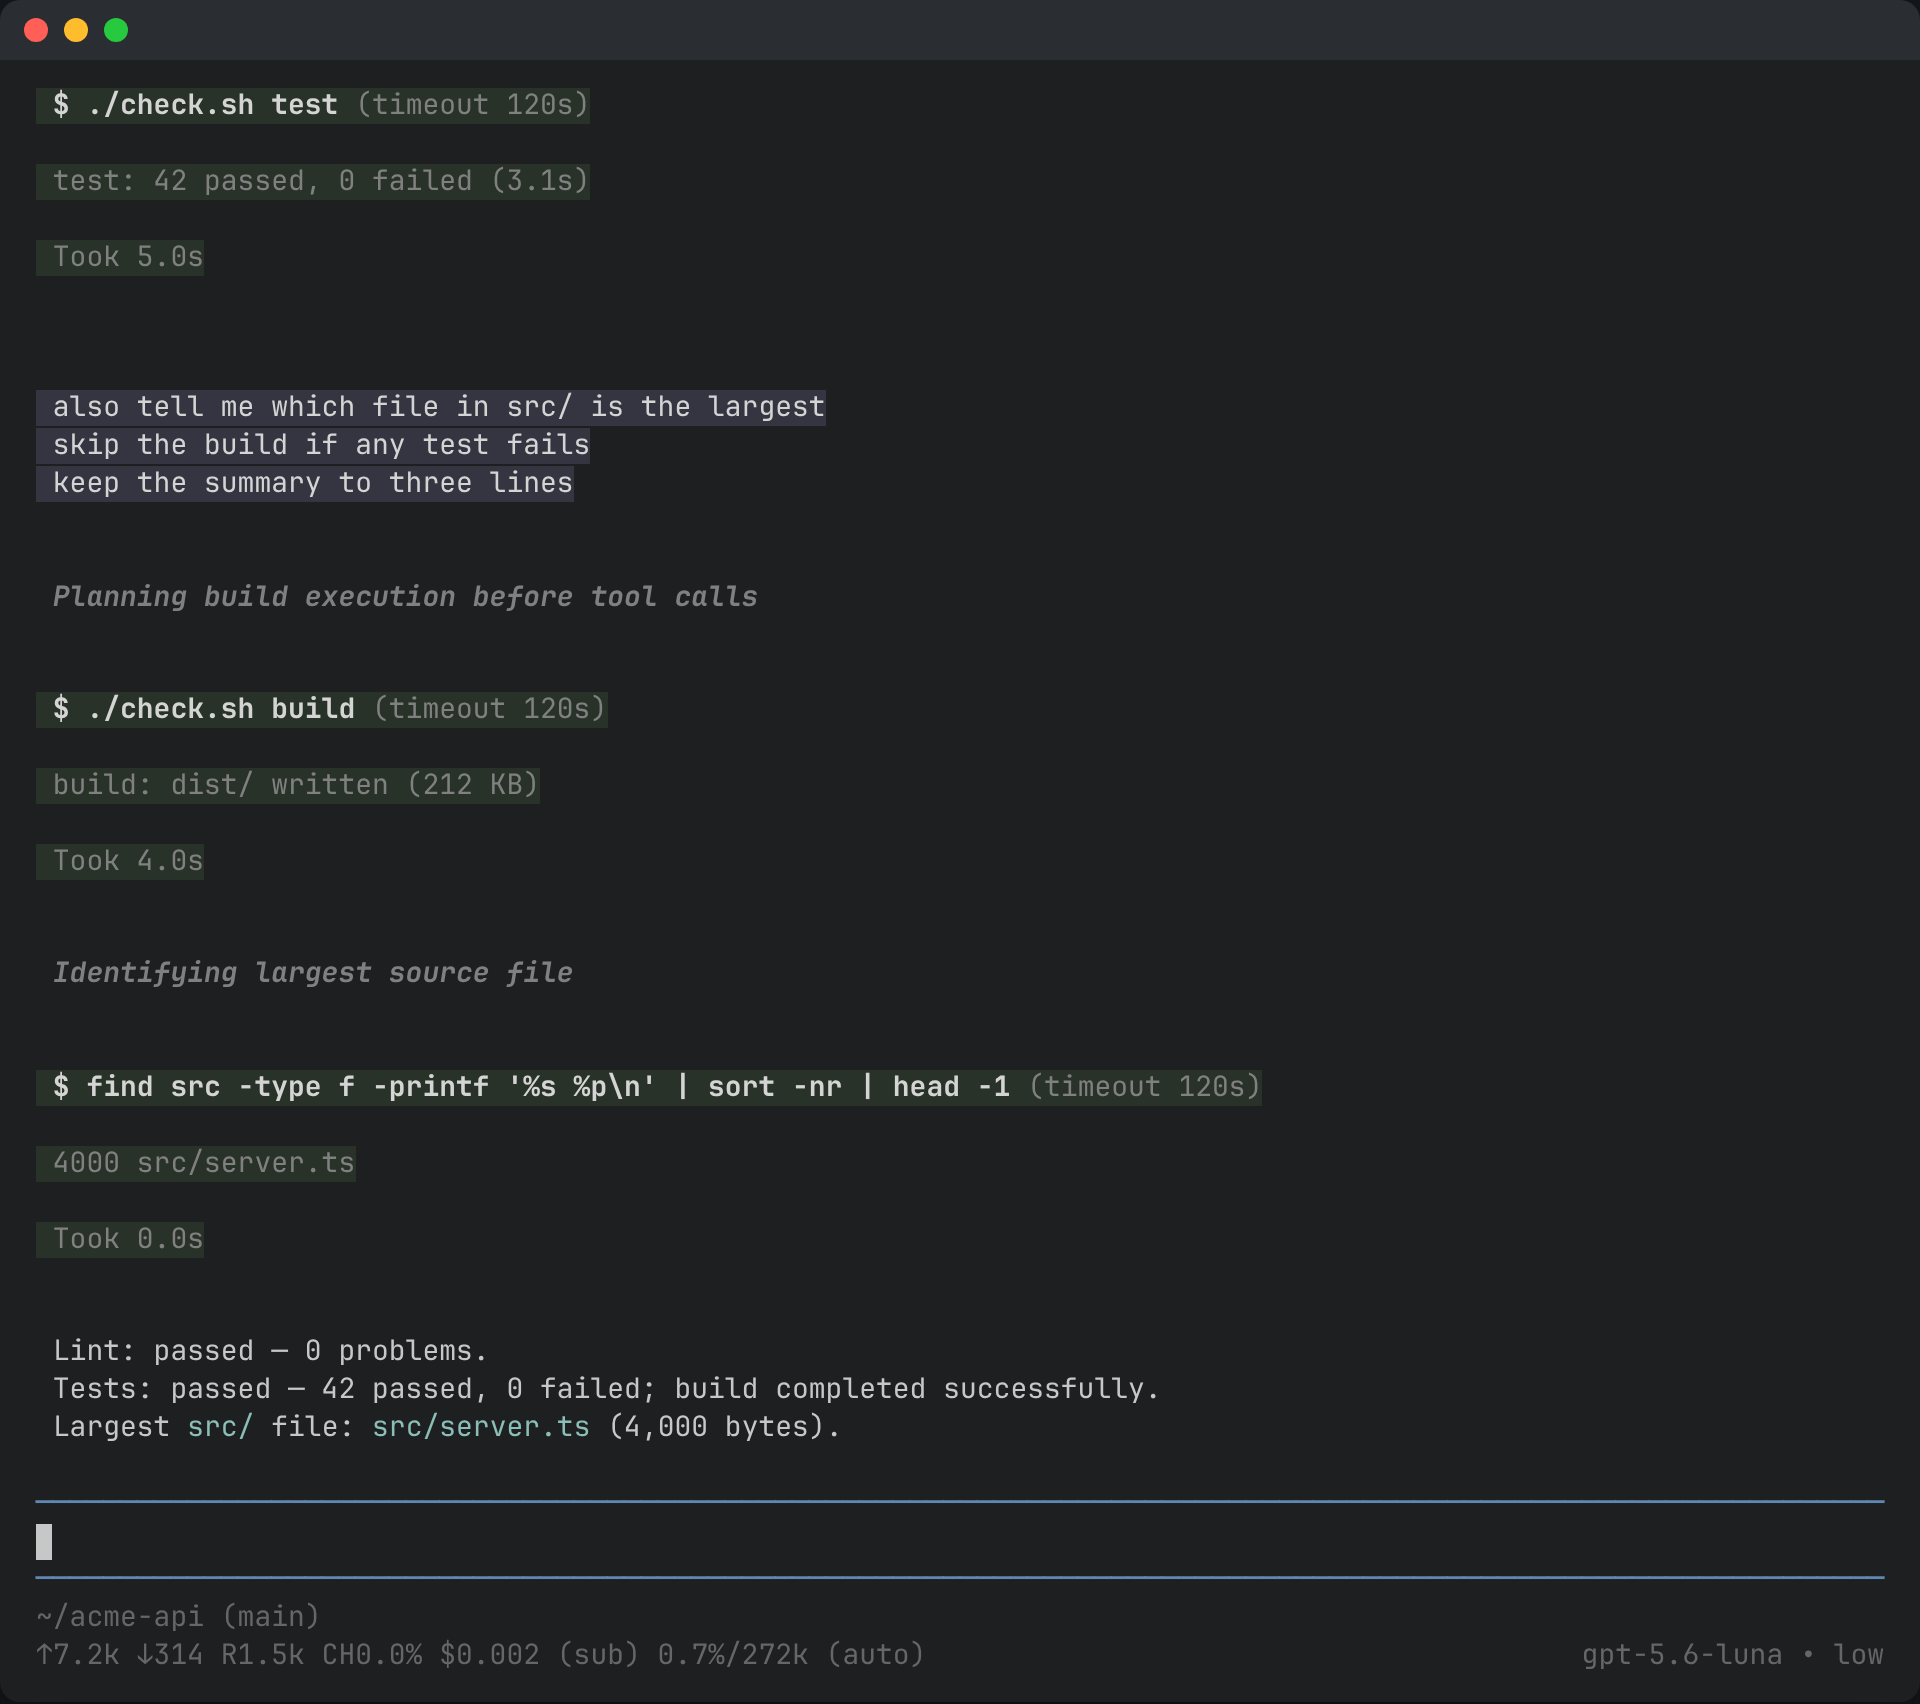Click the 'Took 4.0s' timing line
Viewport: 1920px width, 1704px height.
click(x=120, y=861)
